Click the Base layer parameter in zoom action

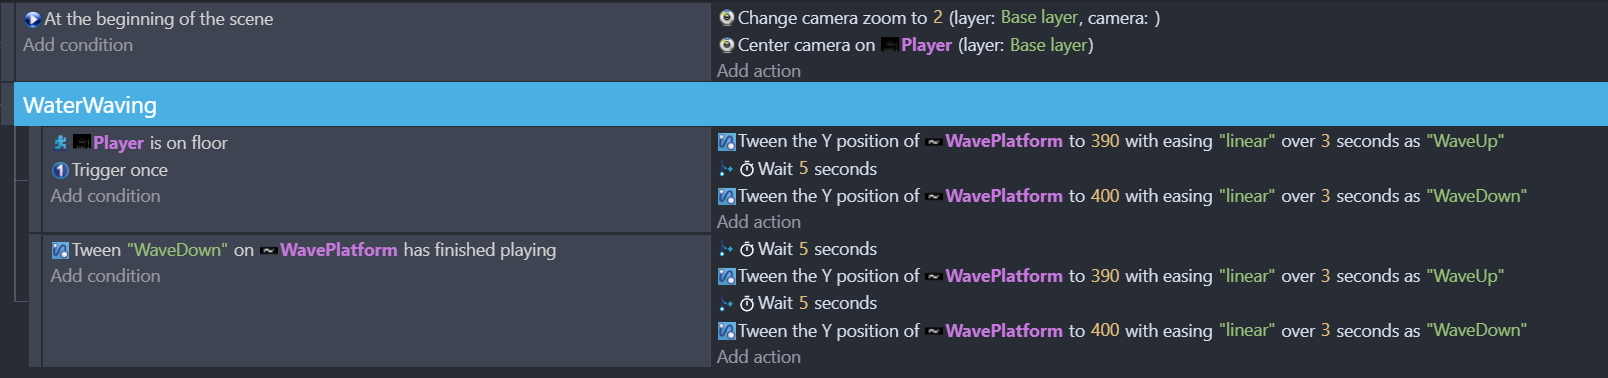1039,18
